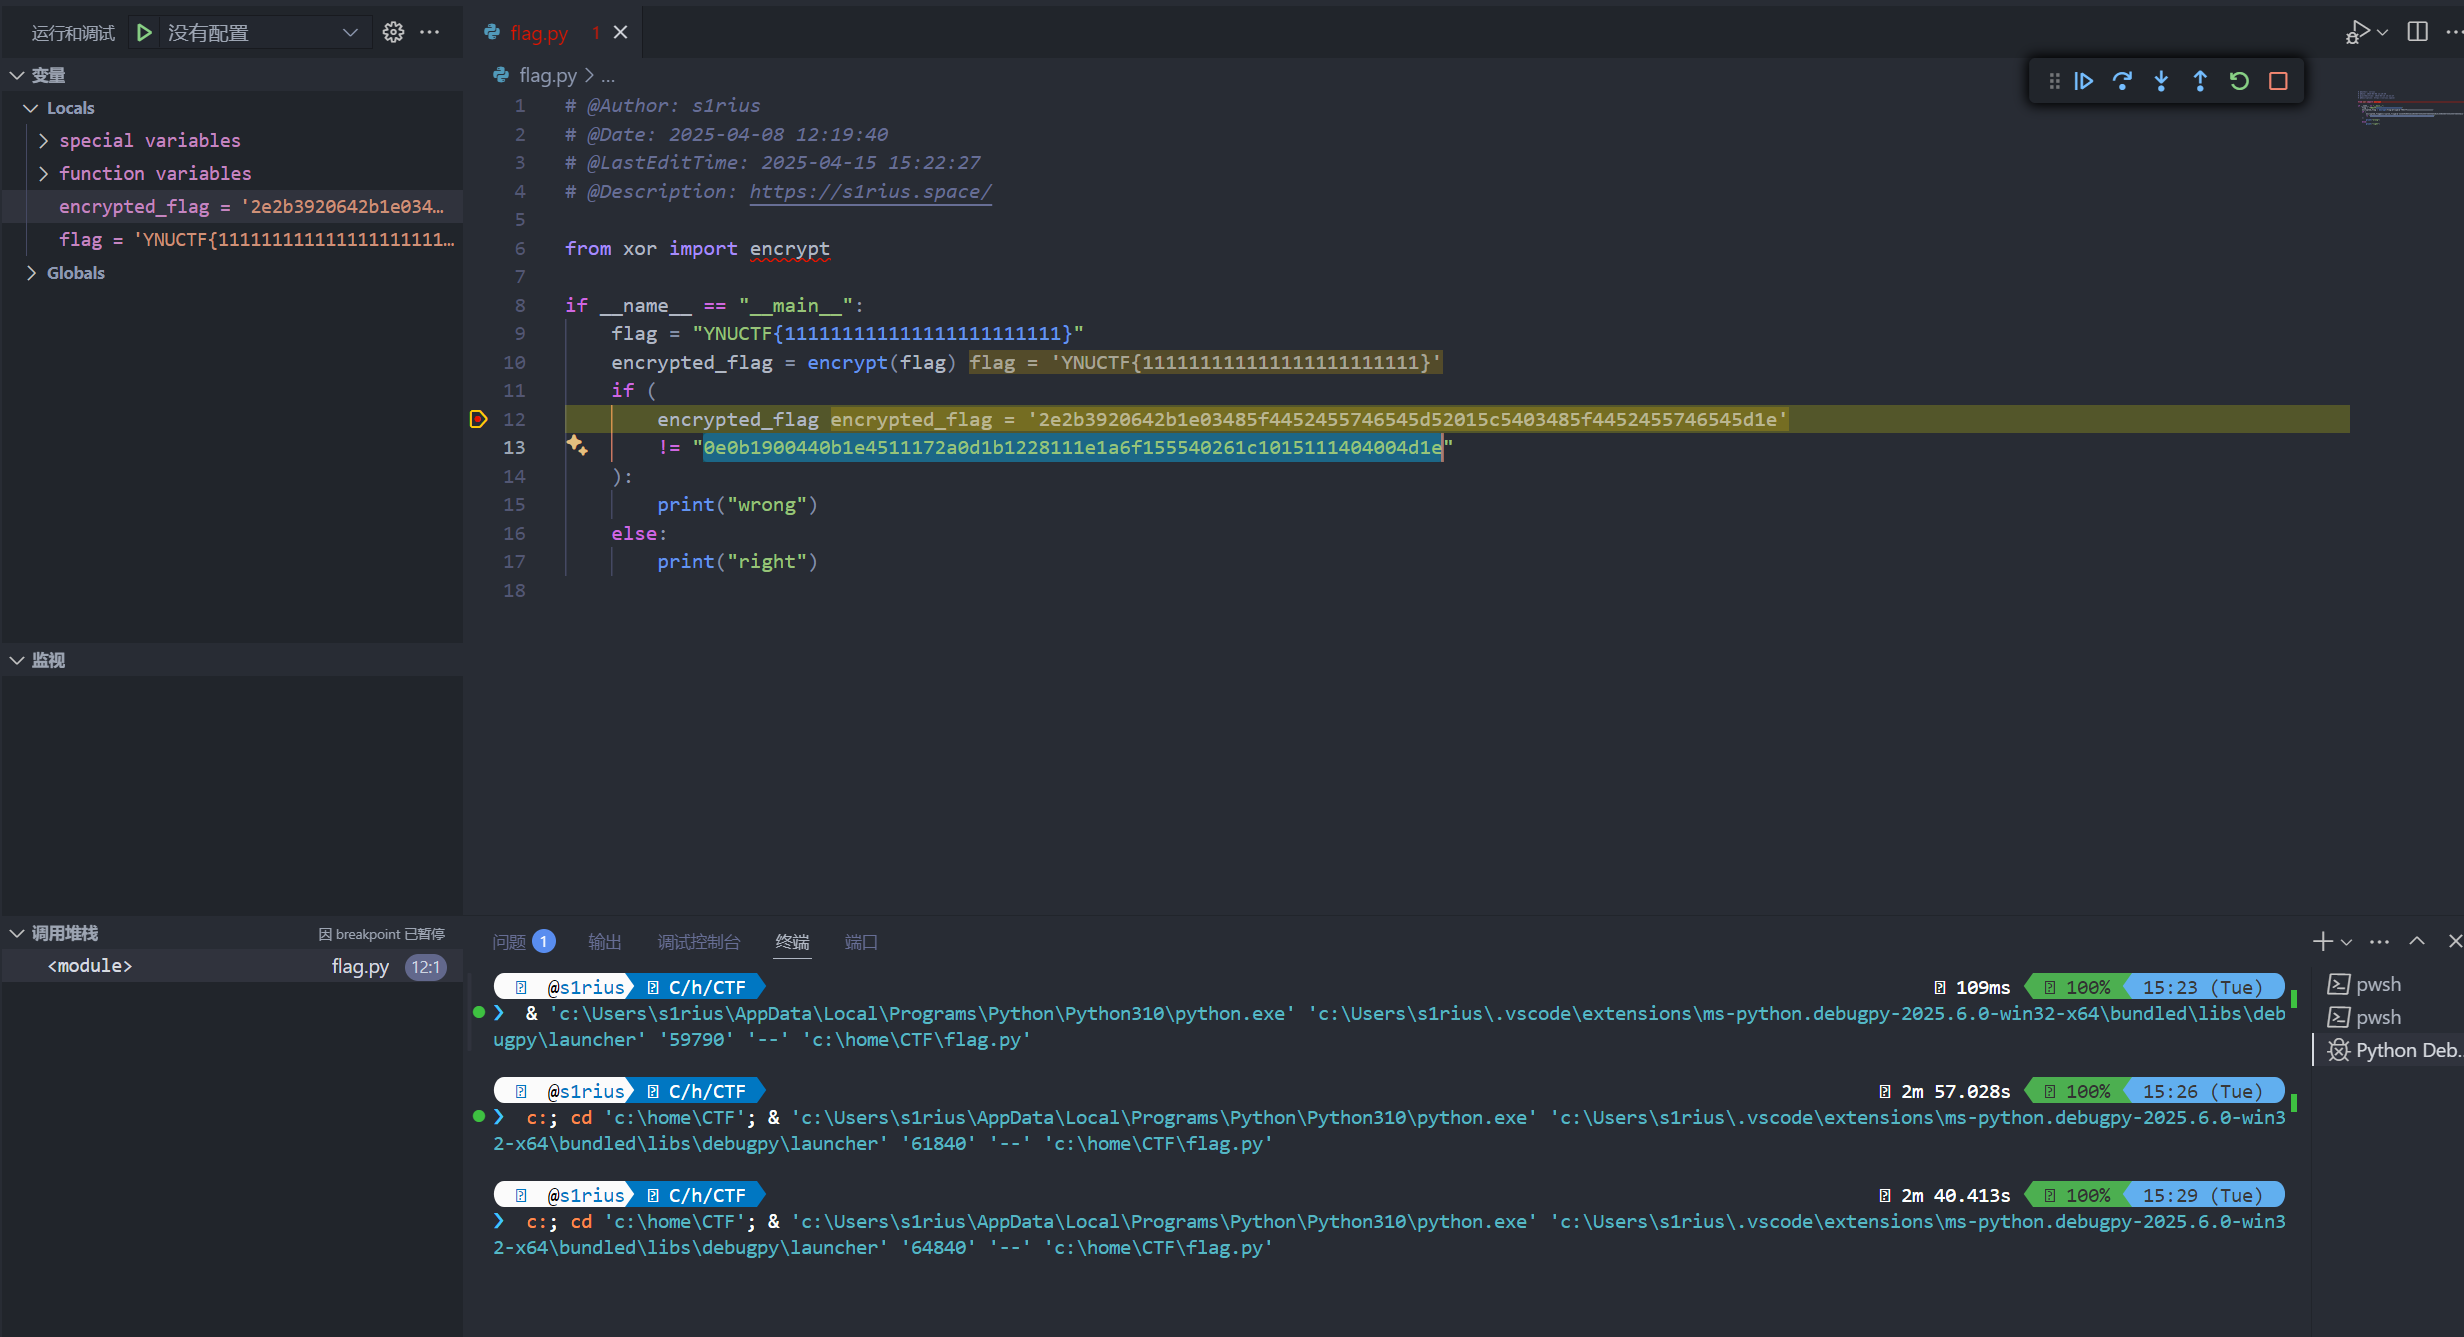Image resolution: width=2464 pixels, height=1337 pixels.
Task: Click the Step Into debug icon
Action: tap(2161, 81)
